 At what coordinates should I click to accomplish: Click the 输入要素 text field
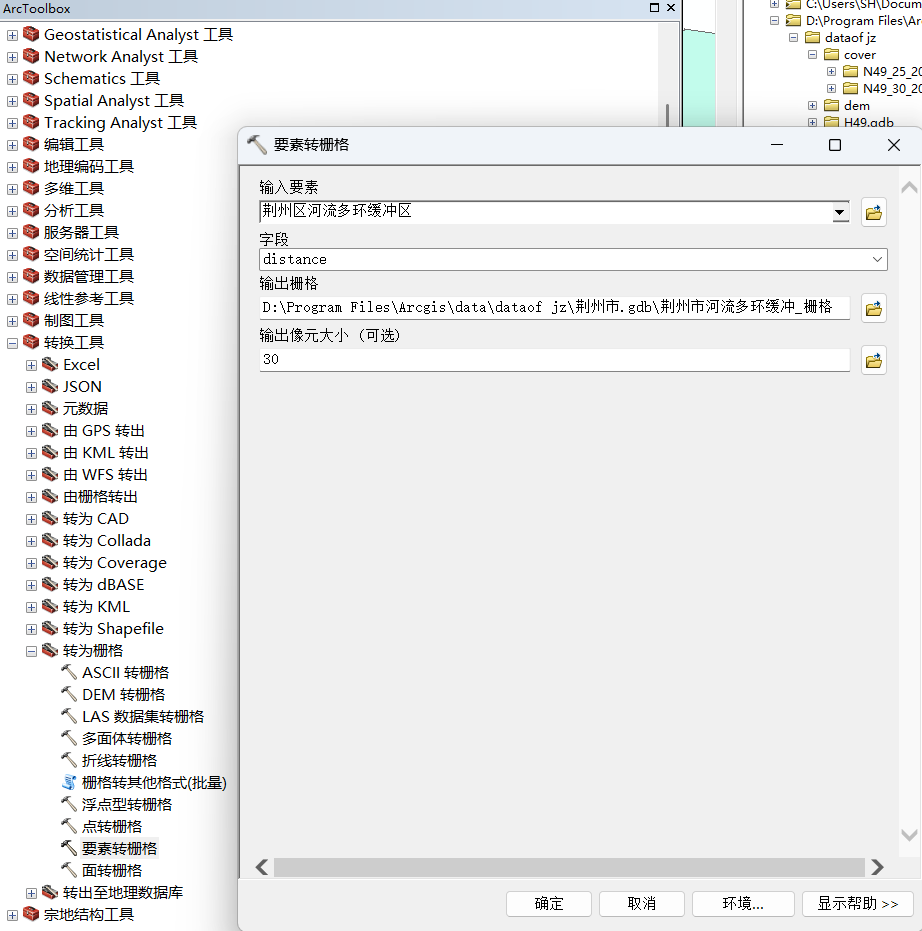pos(545,211)
